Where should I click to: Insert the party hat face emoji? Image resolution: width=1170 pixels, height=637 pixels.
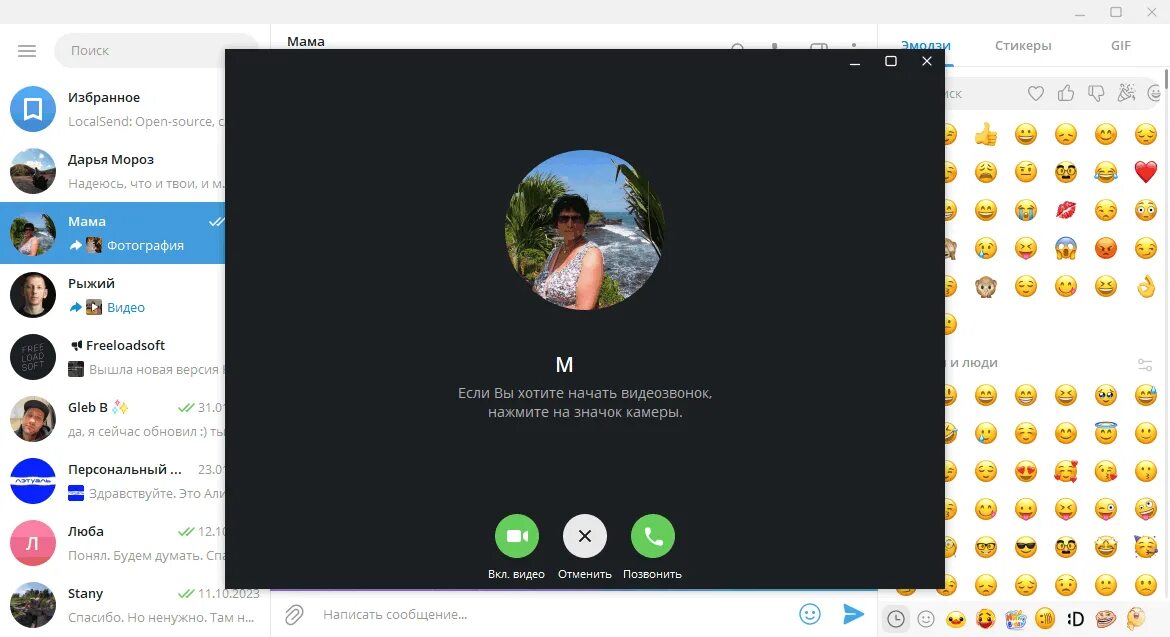click(1145, 547)
